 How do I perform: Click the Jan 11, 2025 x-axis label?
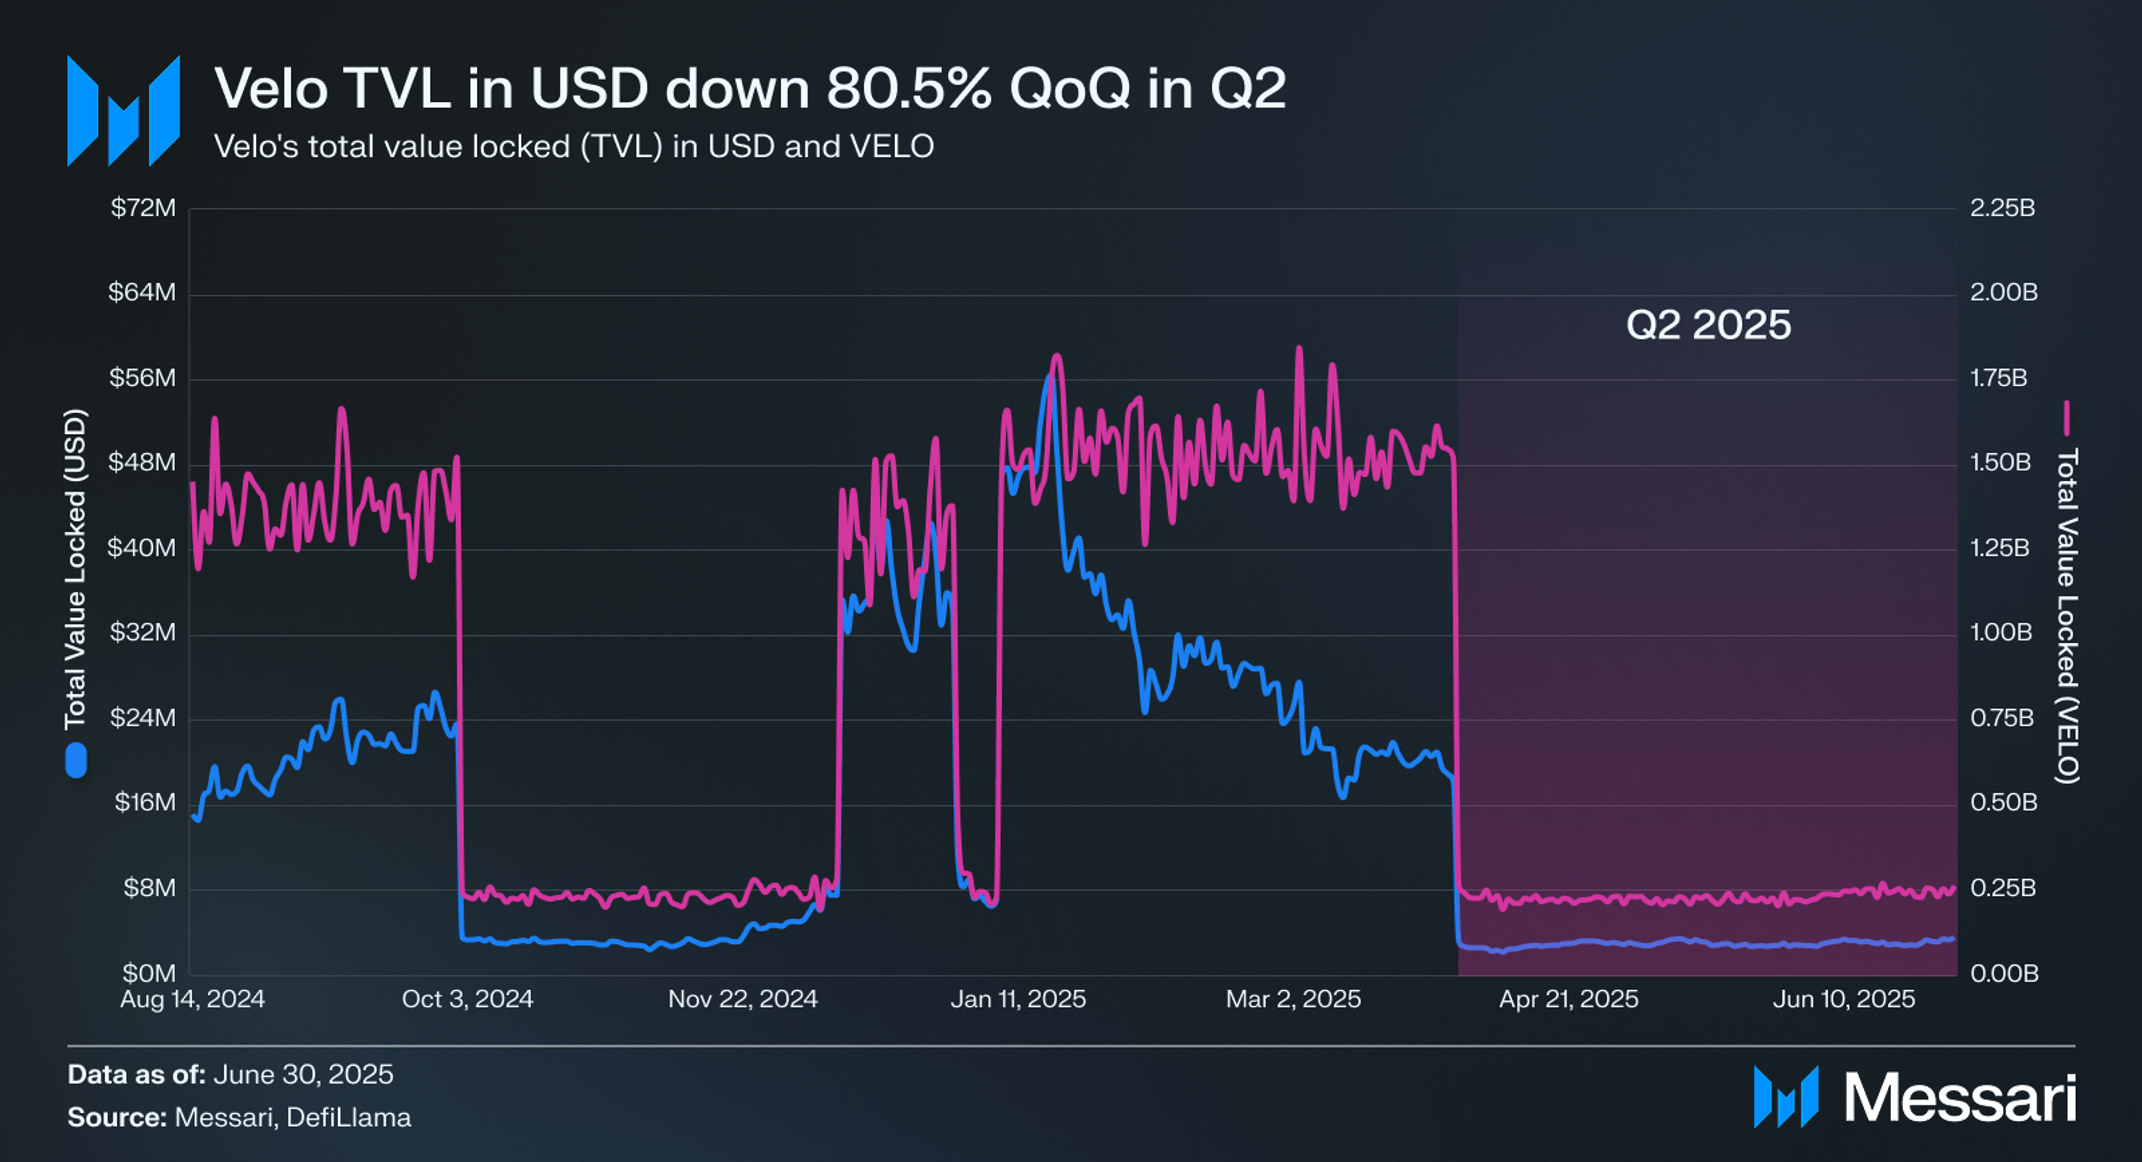pos(1018,999)
